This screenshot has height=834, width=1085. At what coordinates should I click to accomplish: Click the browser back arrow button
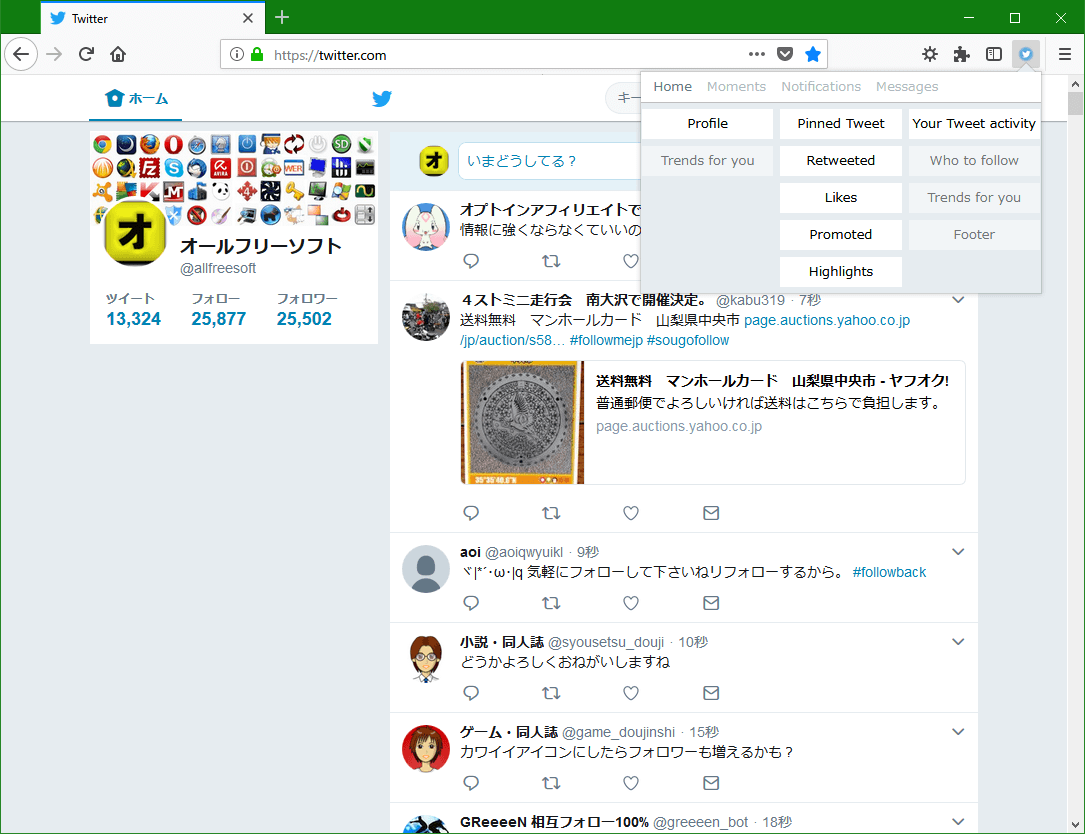[x=21, y=54]
